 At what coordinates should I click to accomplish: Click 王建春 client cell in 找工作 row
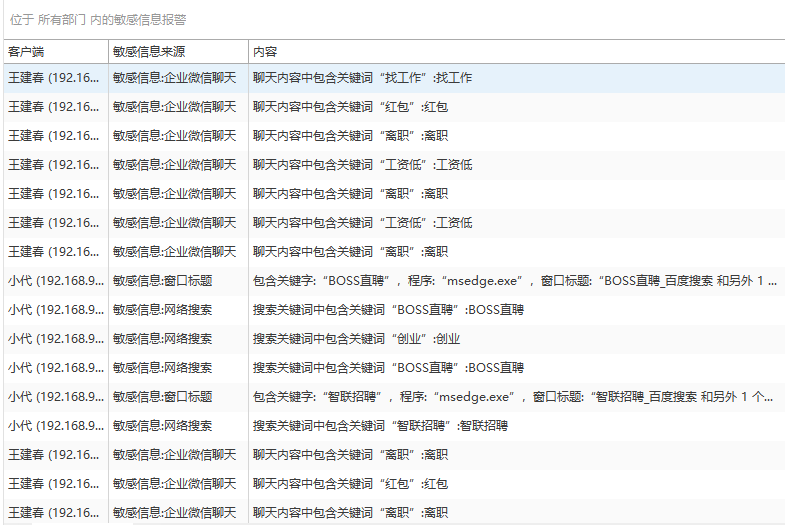(54, 77)
